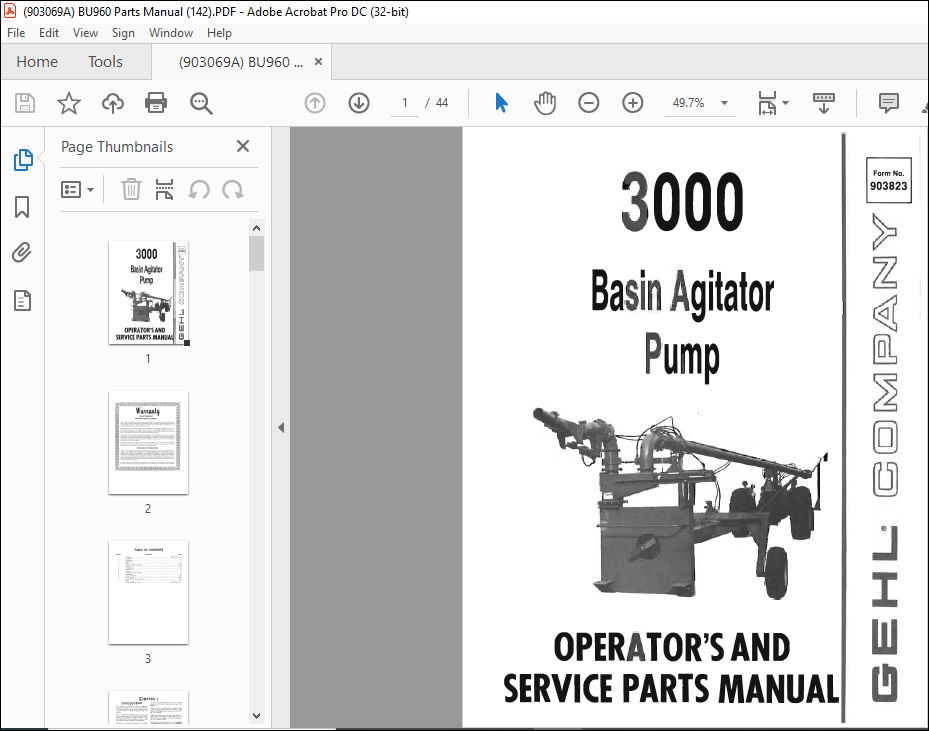Close the Page Thumbnails panel
This screenshot has height=731, width=929.
[242, 146]
